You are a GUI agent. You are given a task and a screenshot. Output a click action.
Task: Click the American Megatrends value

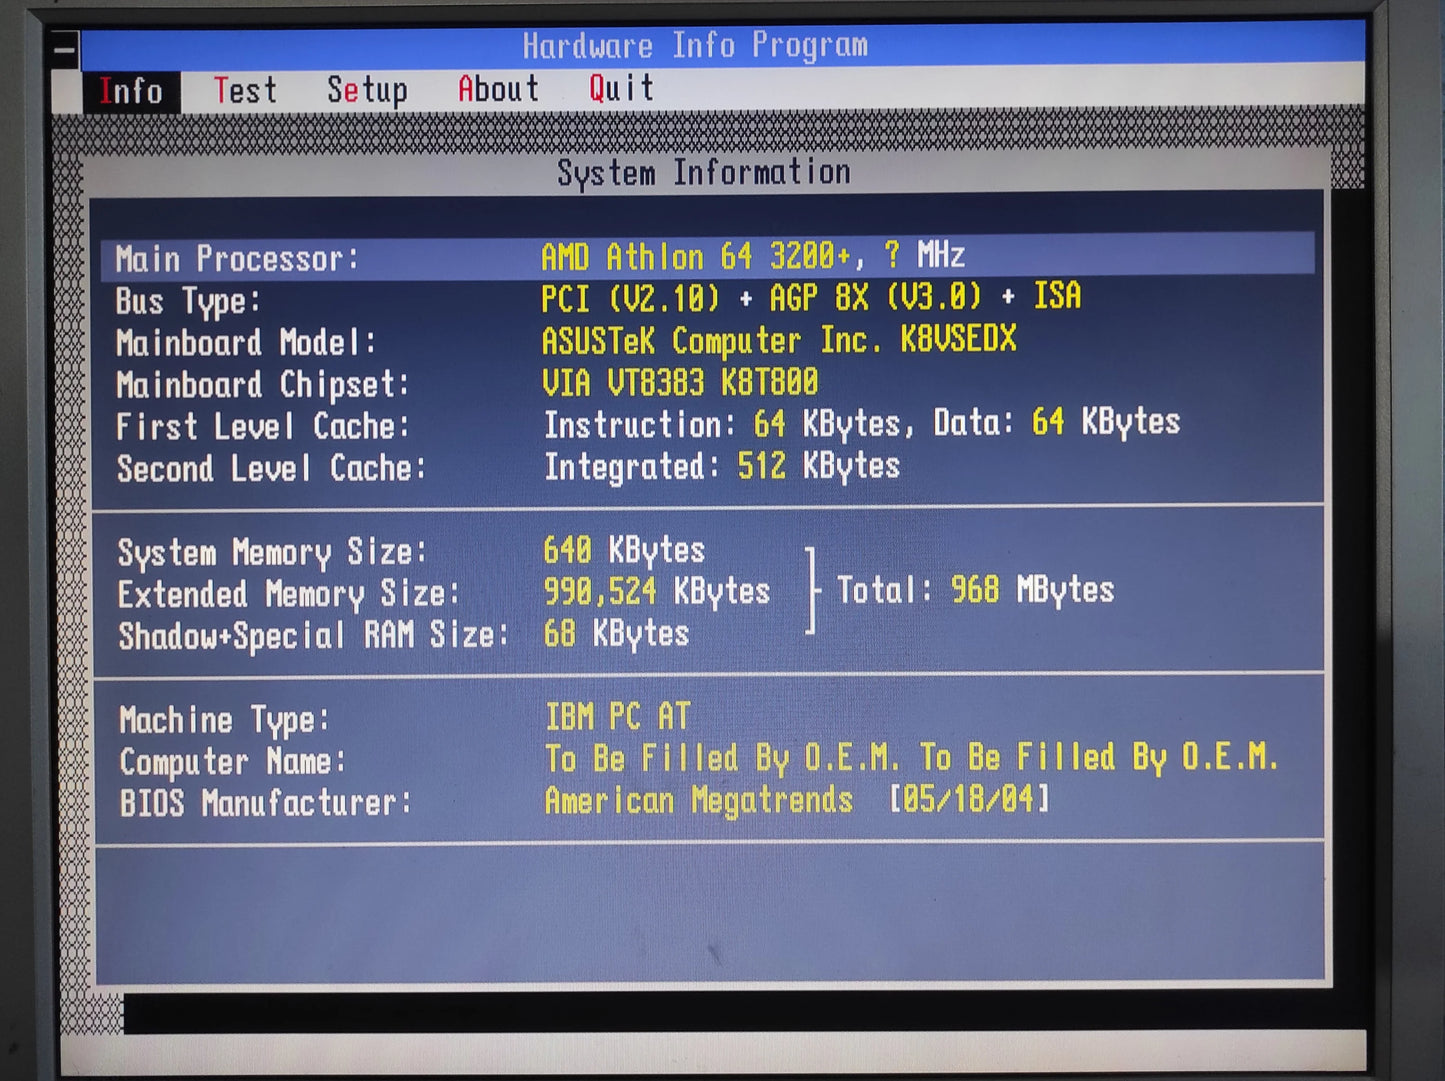tap(699, 800)
